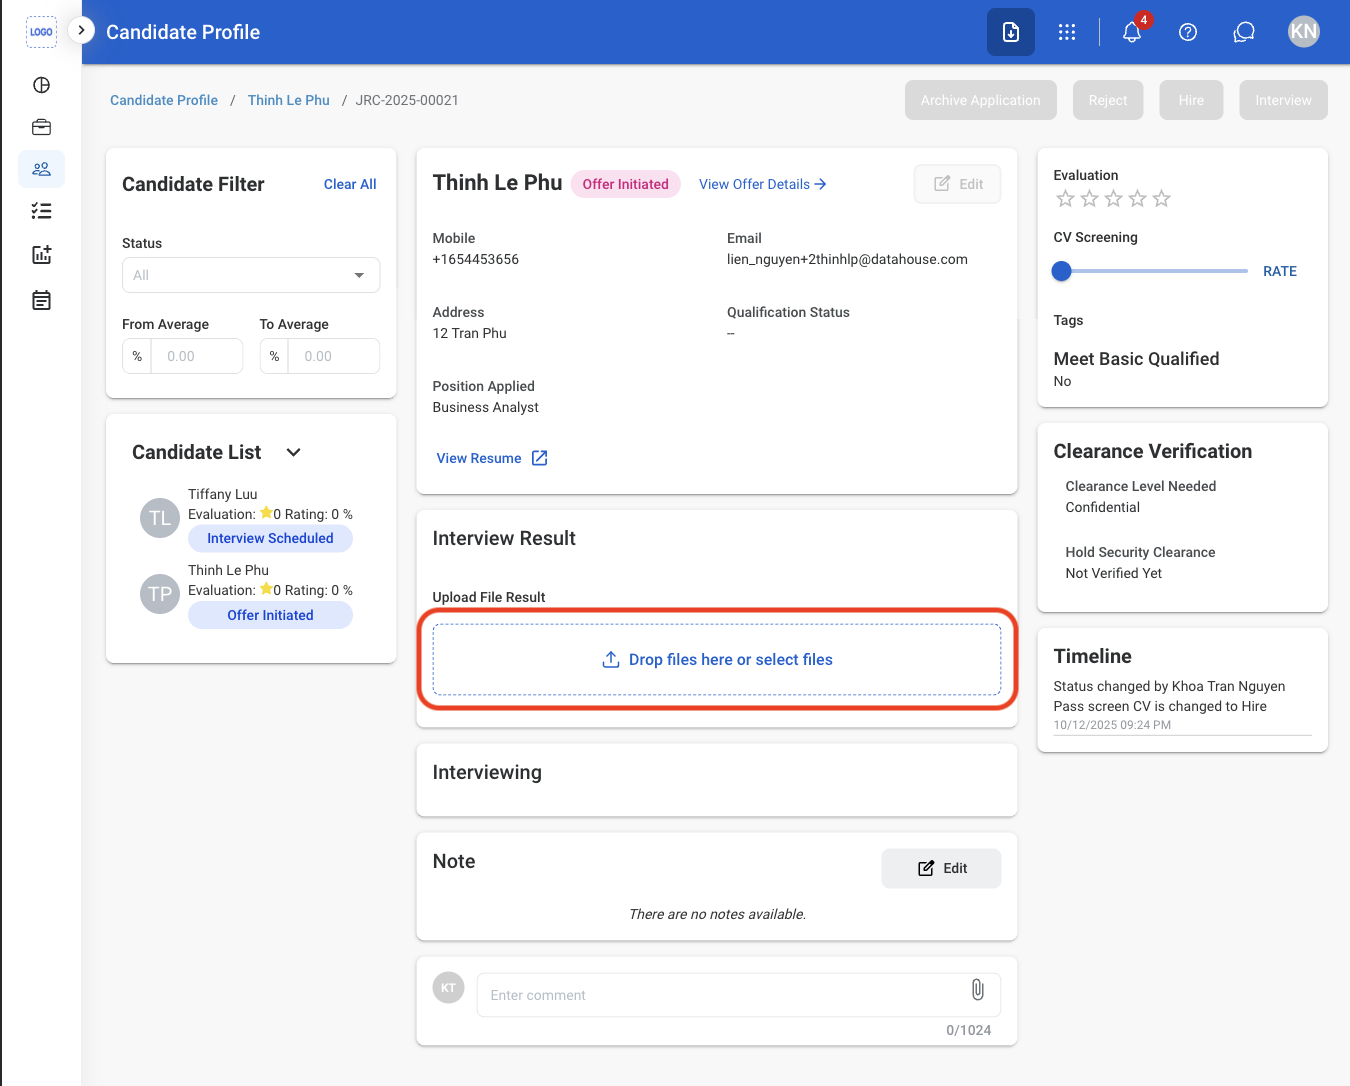The height and width of the screenshot is (1086, 1350).
Task: Clear All candidate filters
Action: [350, 184]
